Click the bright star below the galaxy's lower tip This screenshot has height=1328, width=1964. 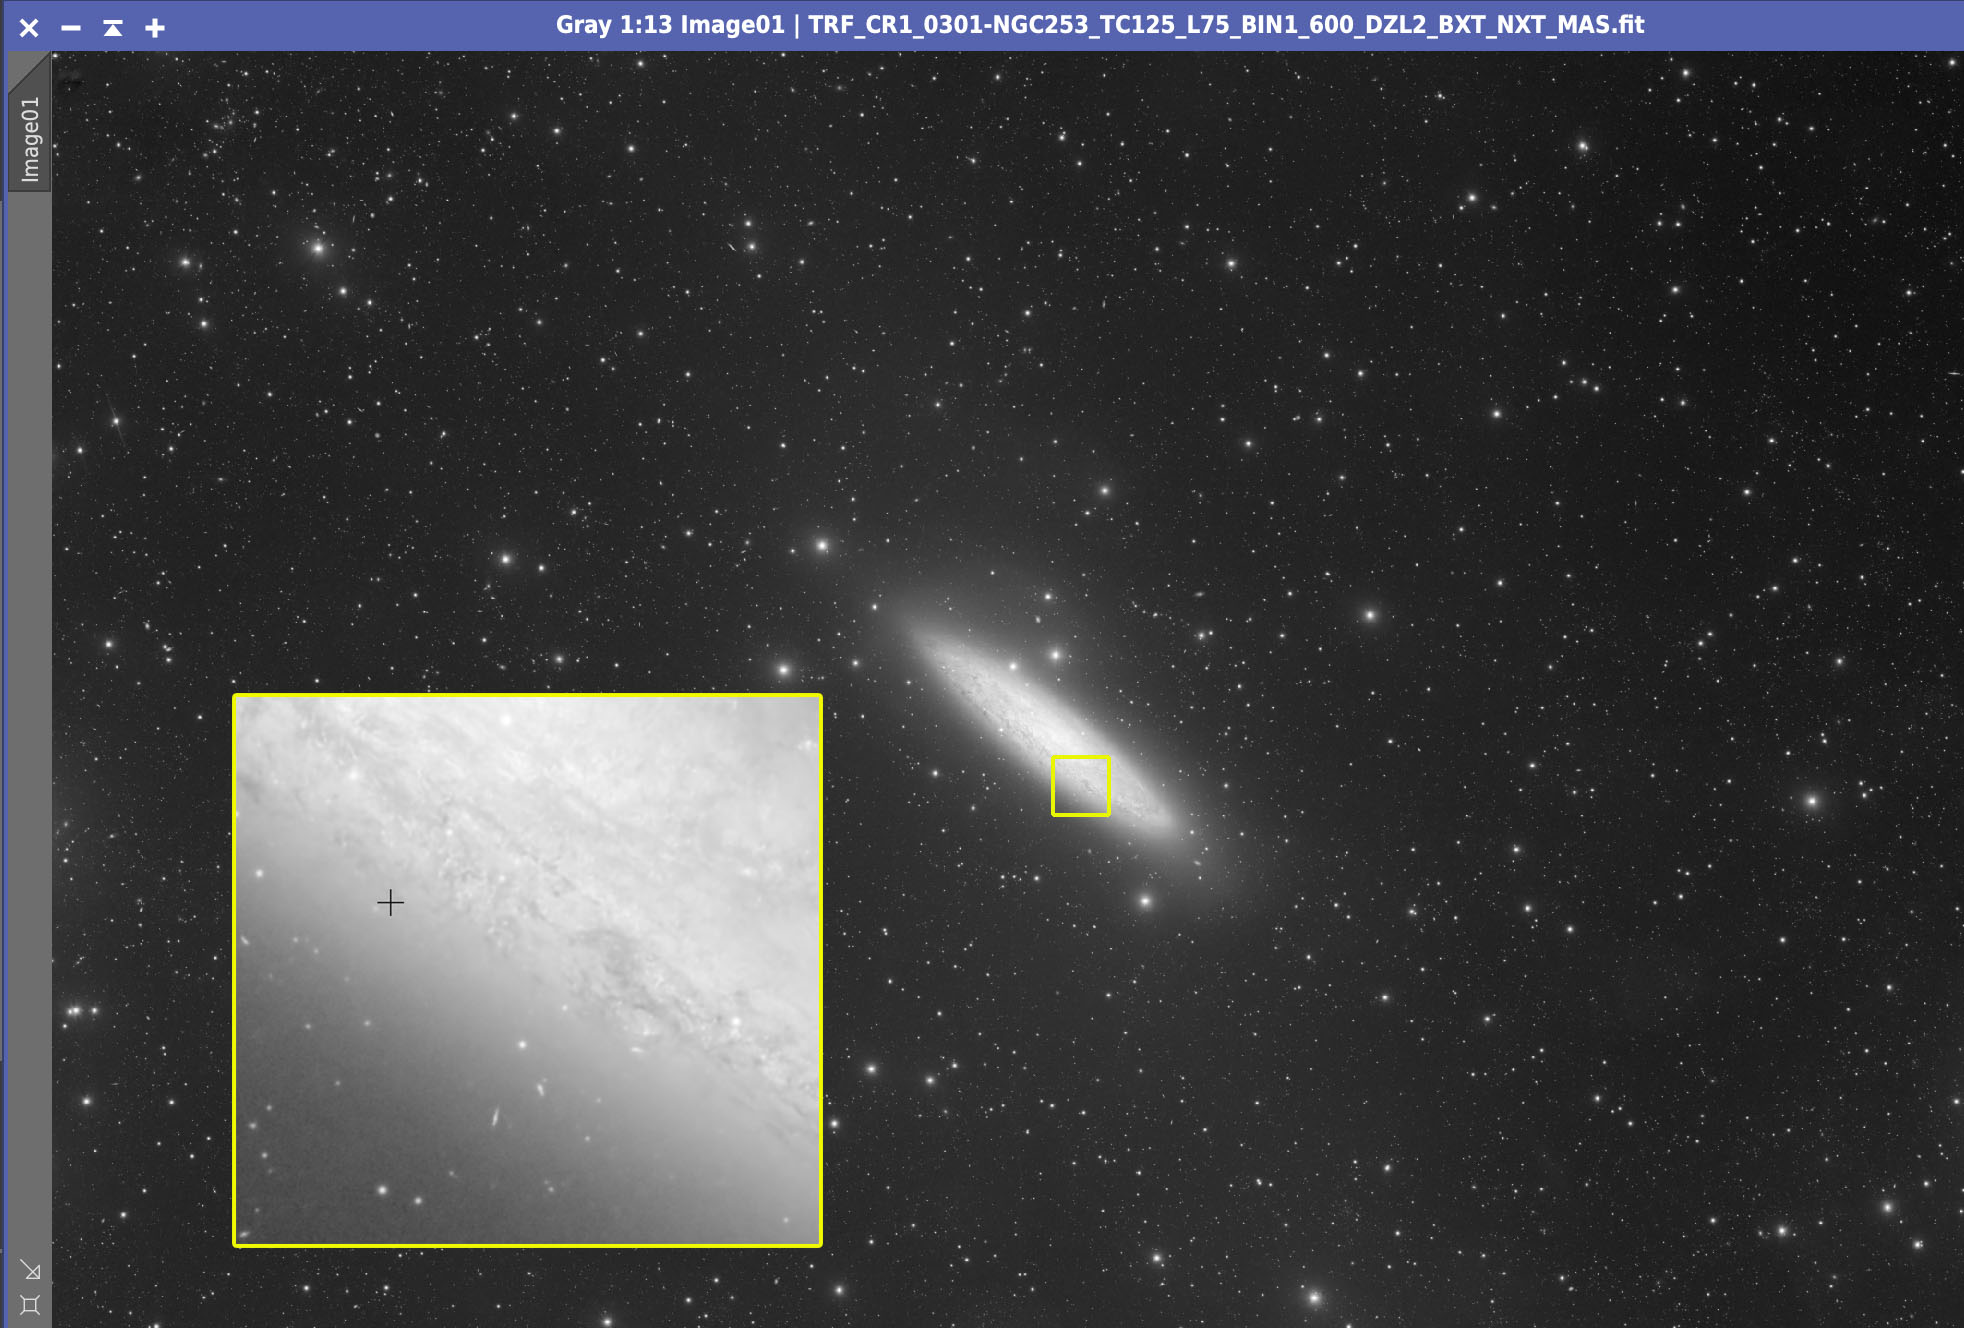[x=1145, y=902]
